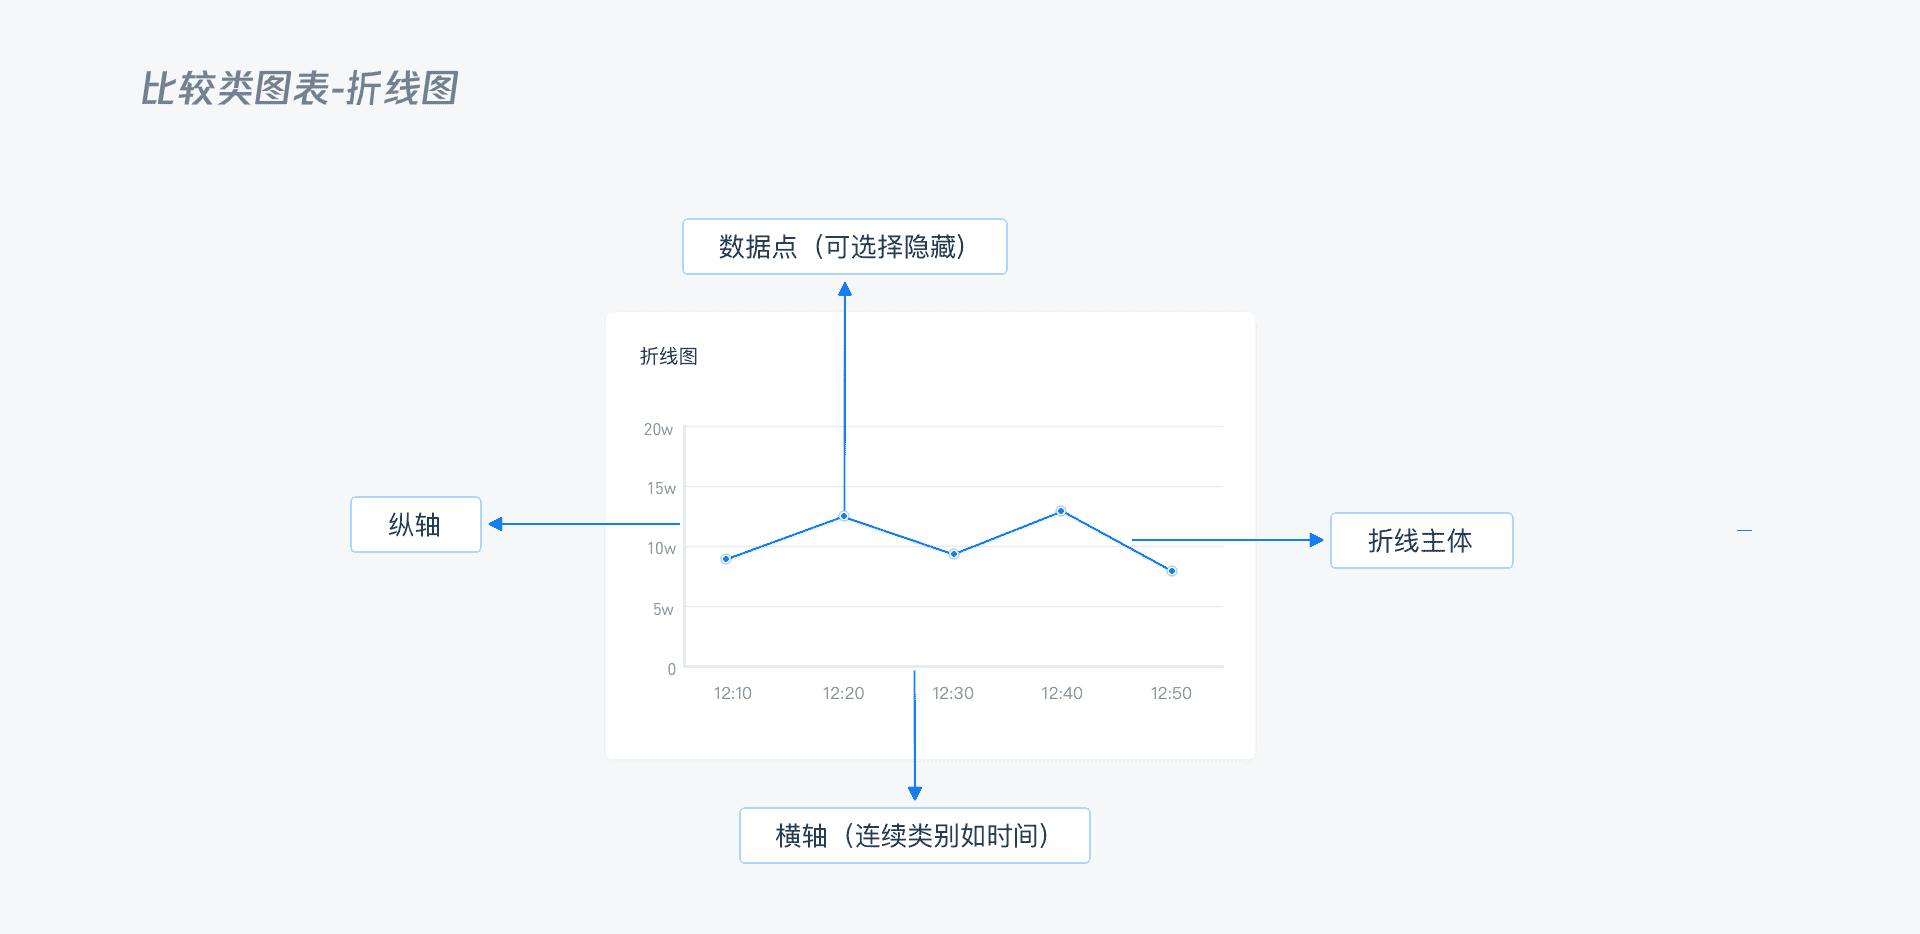Viewport: 1920px width, 934px height.
Task: Click the 折线图 chart title
Action: coord(669,357)
